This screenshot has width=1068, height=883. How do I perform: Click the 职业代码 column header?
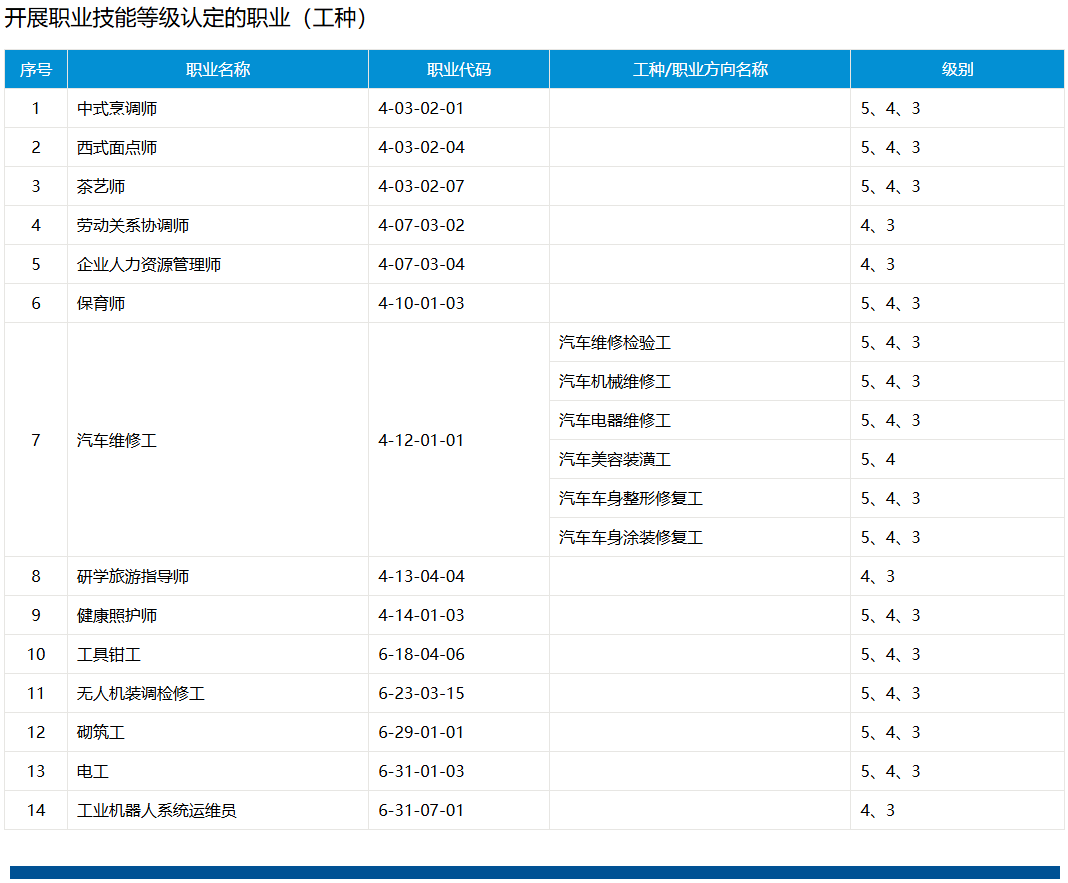click(x=459, y=69)
